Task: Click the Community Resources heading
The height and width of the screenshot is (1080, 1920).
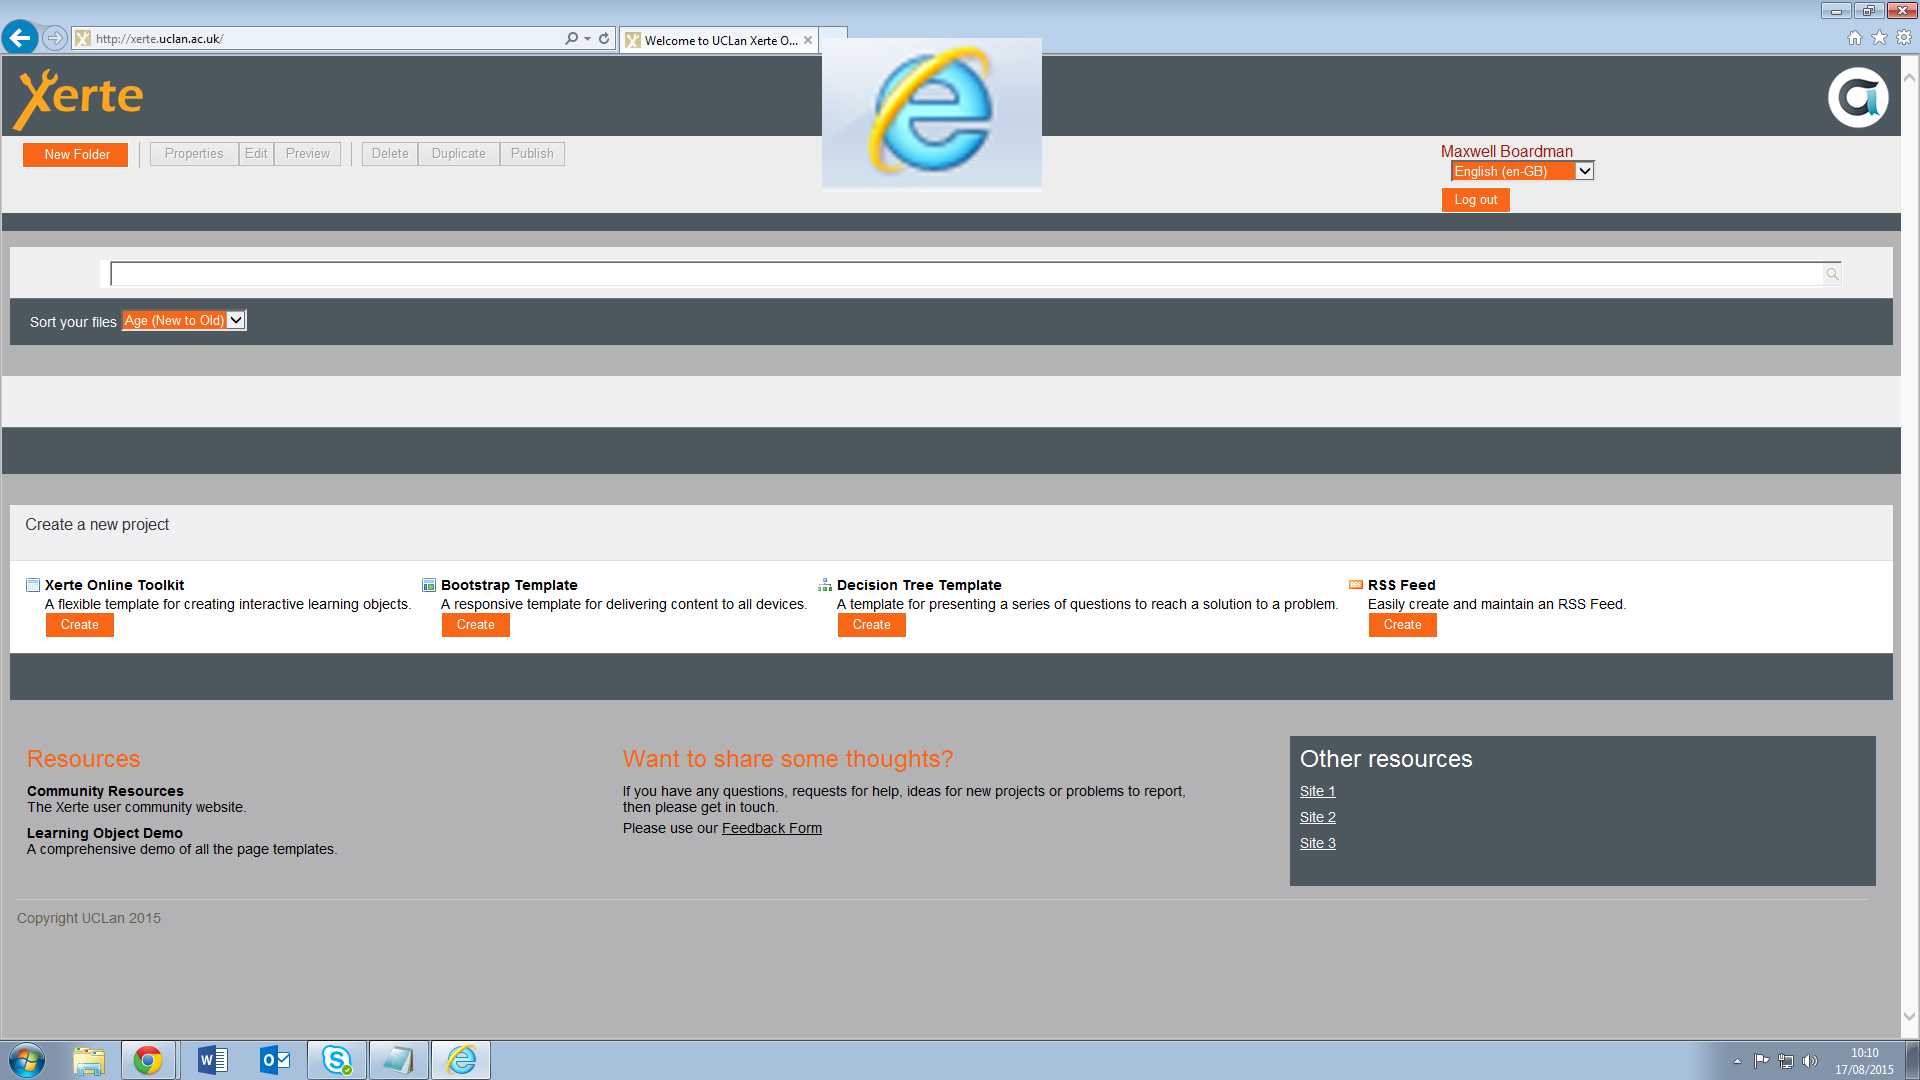Action: 105,791
